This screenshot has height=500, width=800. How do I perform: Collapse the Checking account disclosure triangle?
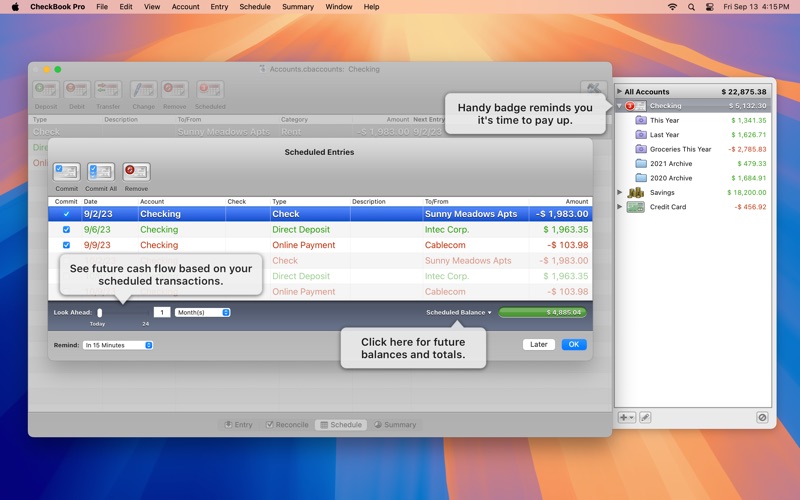click(619, 106)
